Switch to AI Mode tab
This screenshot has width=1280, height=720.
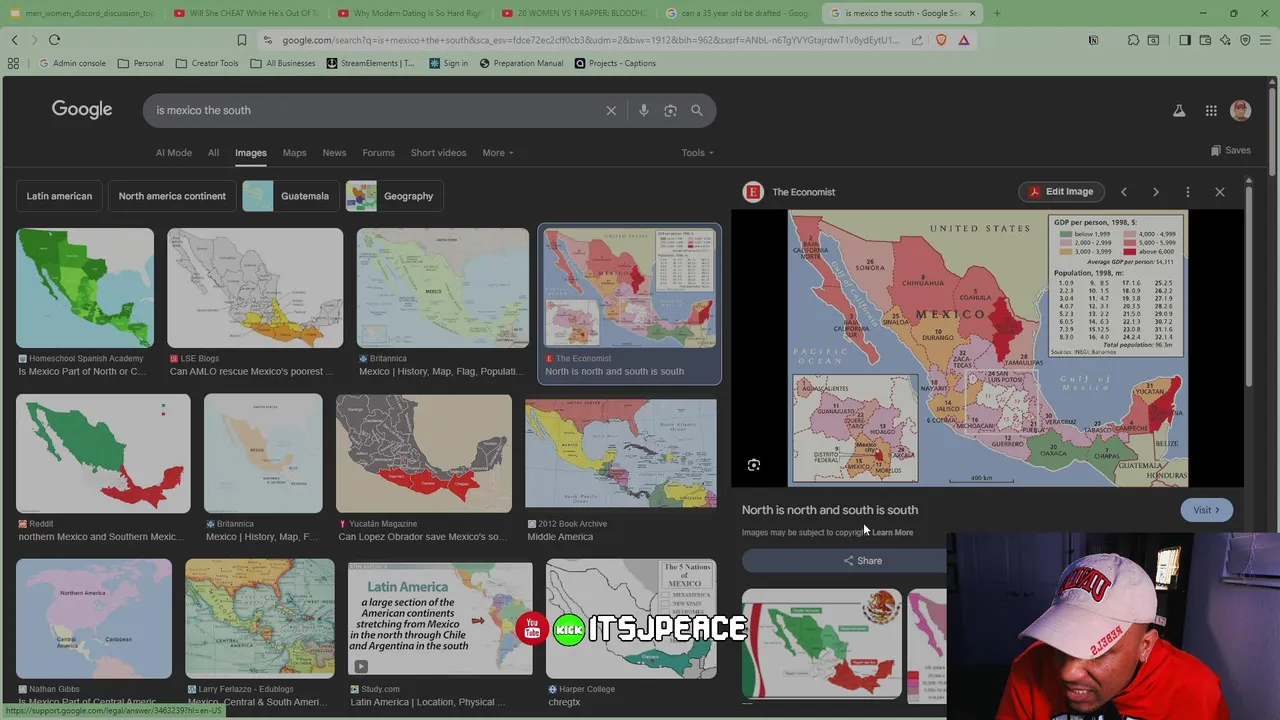pos(174,153)
